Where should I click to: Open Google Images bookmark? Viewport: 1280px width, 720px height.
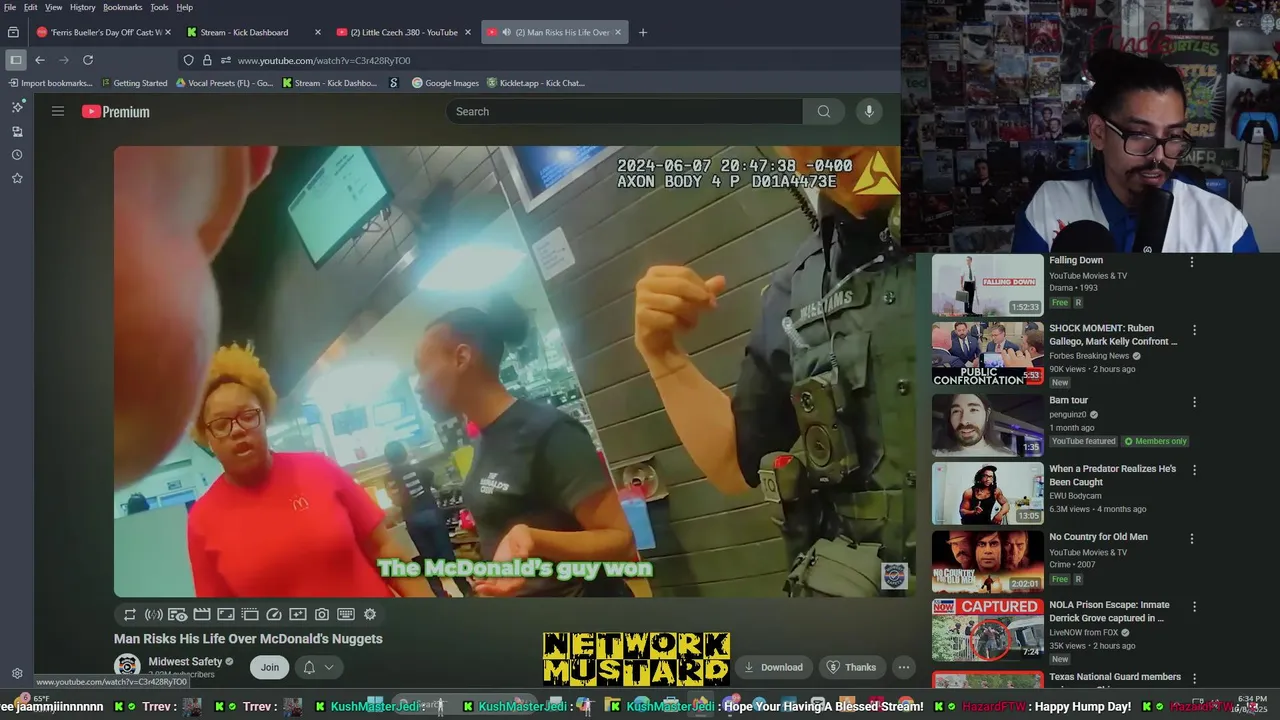click(x=446, y=83)
